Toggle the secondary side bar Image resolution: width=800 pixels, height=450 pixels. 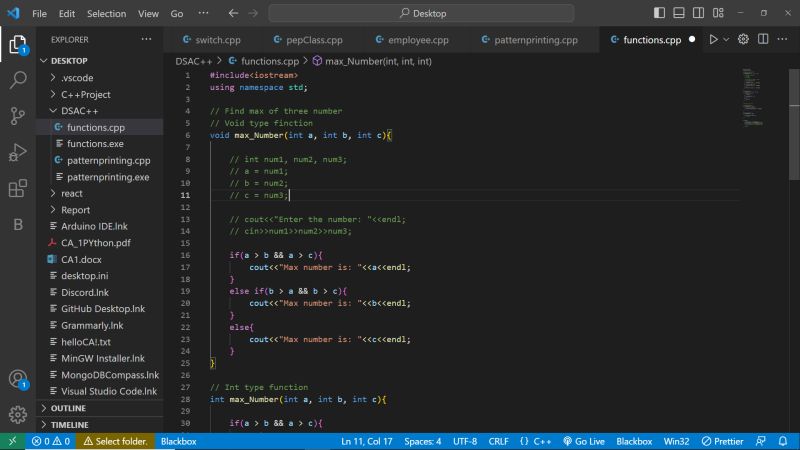(x=698, y=13)
